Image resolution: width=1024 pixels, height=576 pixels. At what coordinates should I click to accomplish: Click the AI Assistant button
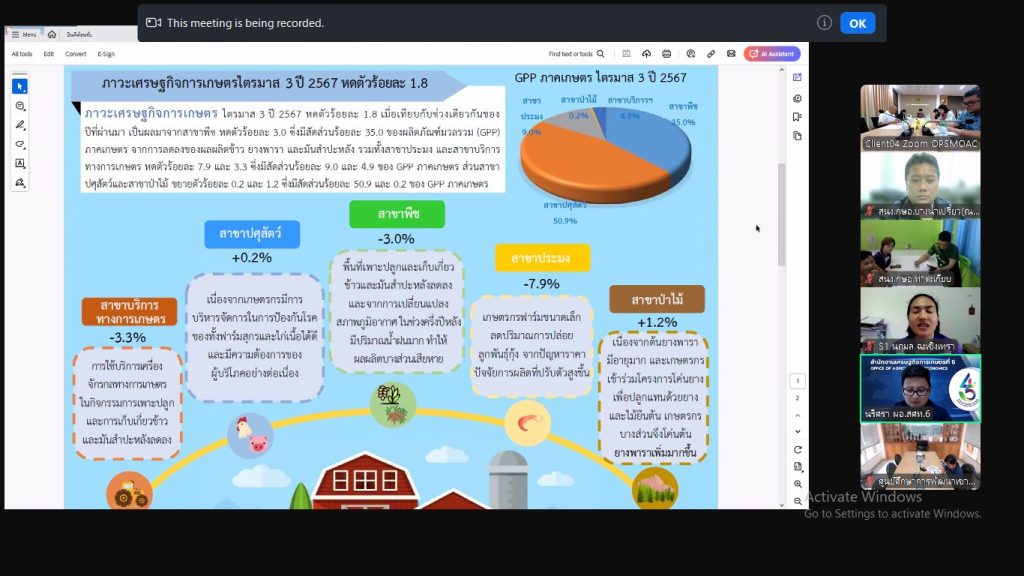(771, 54)
